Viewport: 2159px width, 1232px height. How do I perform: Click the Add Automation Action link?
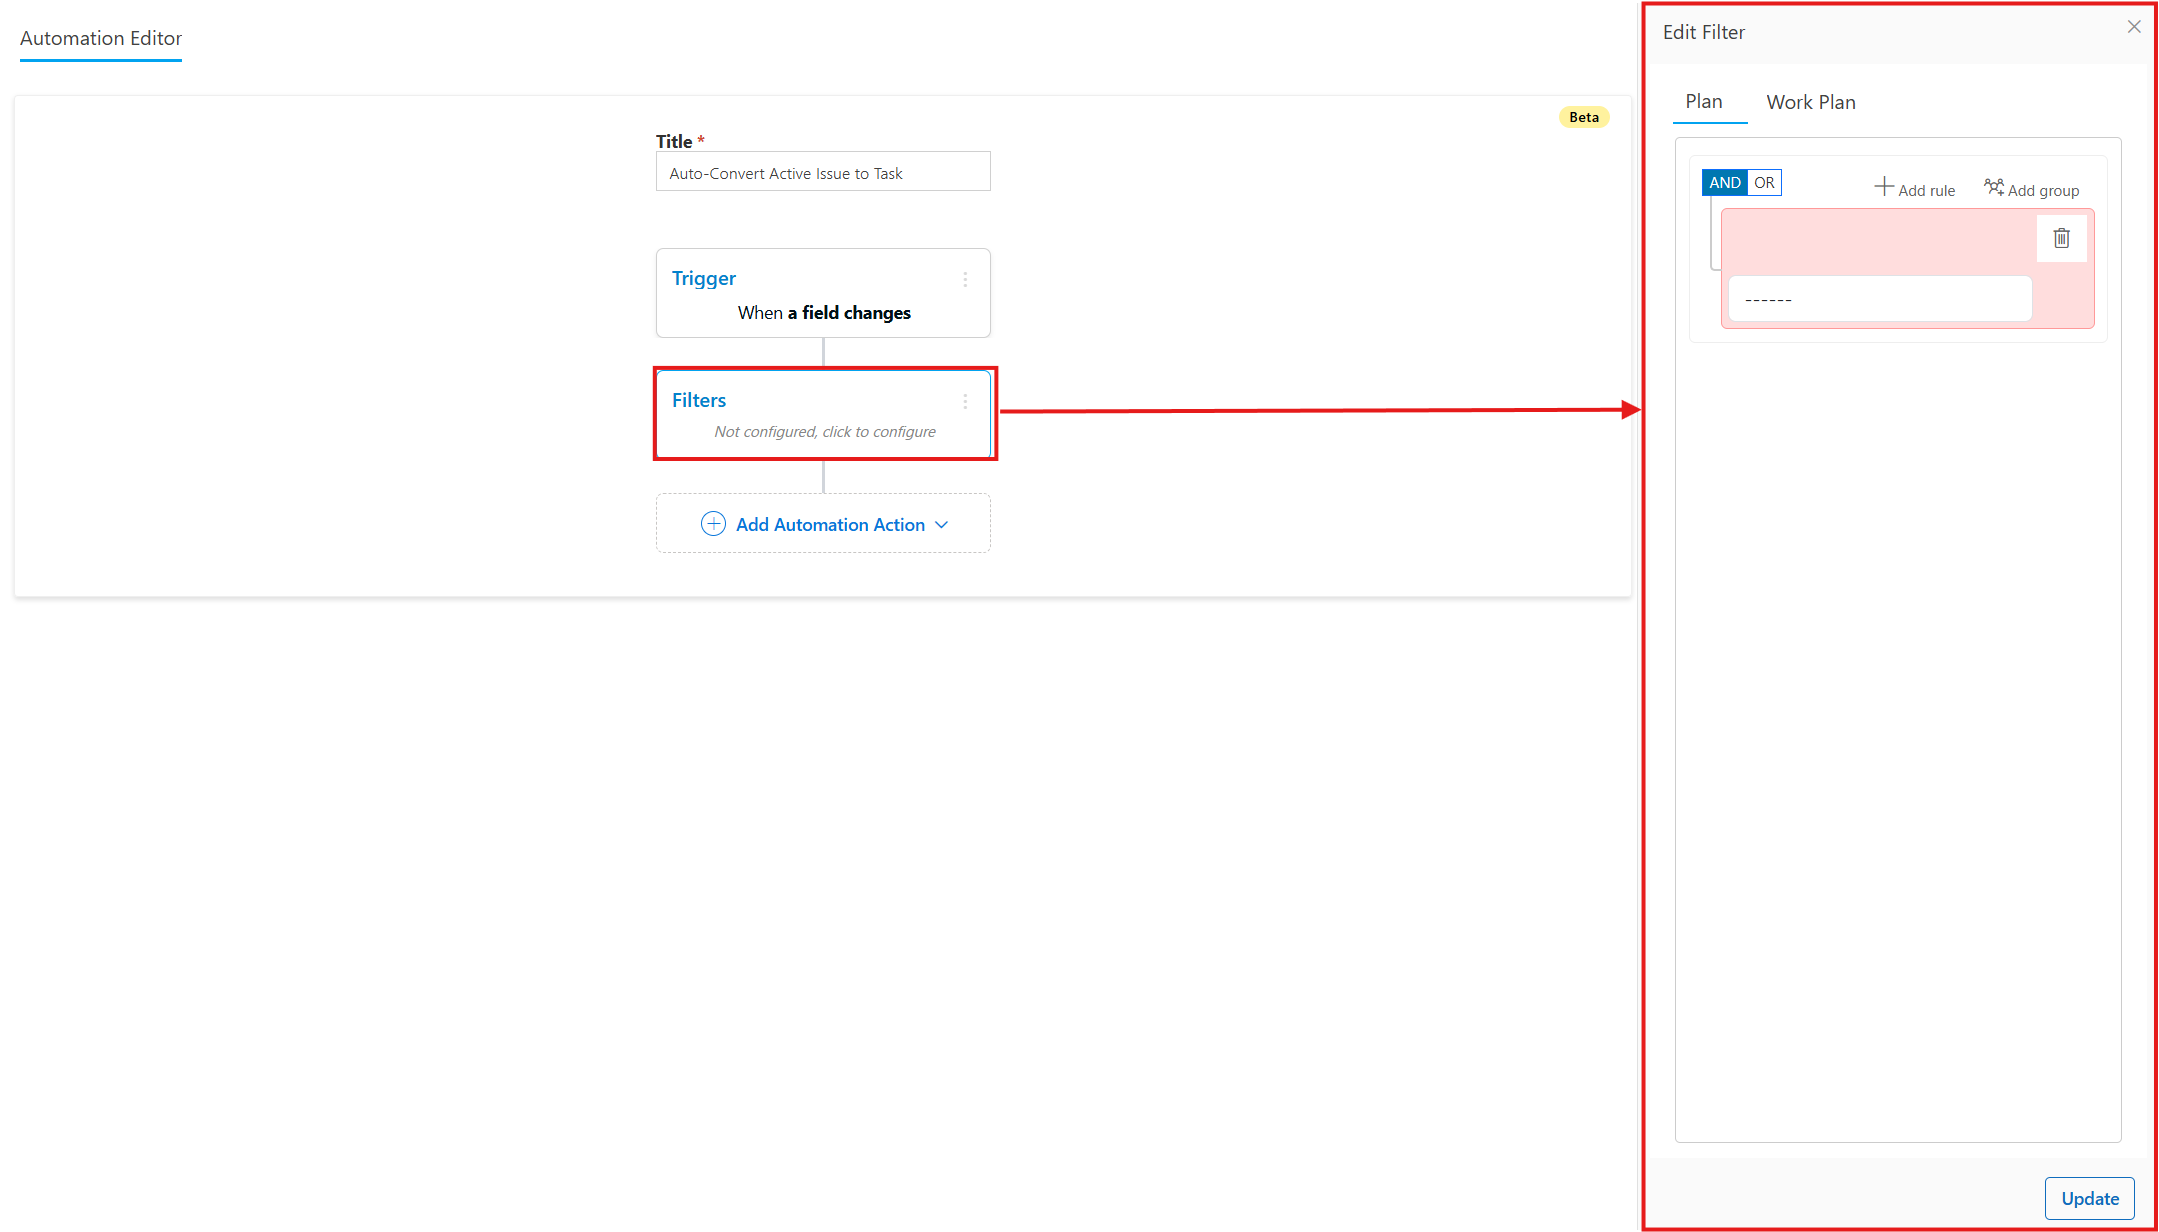[x=830, y=525]
